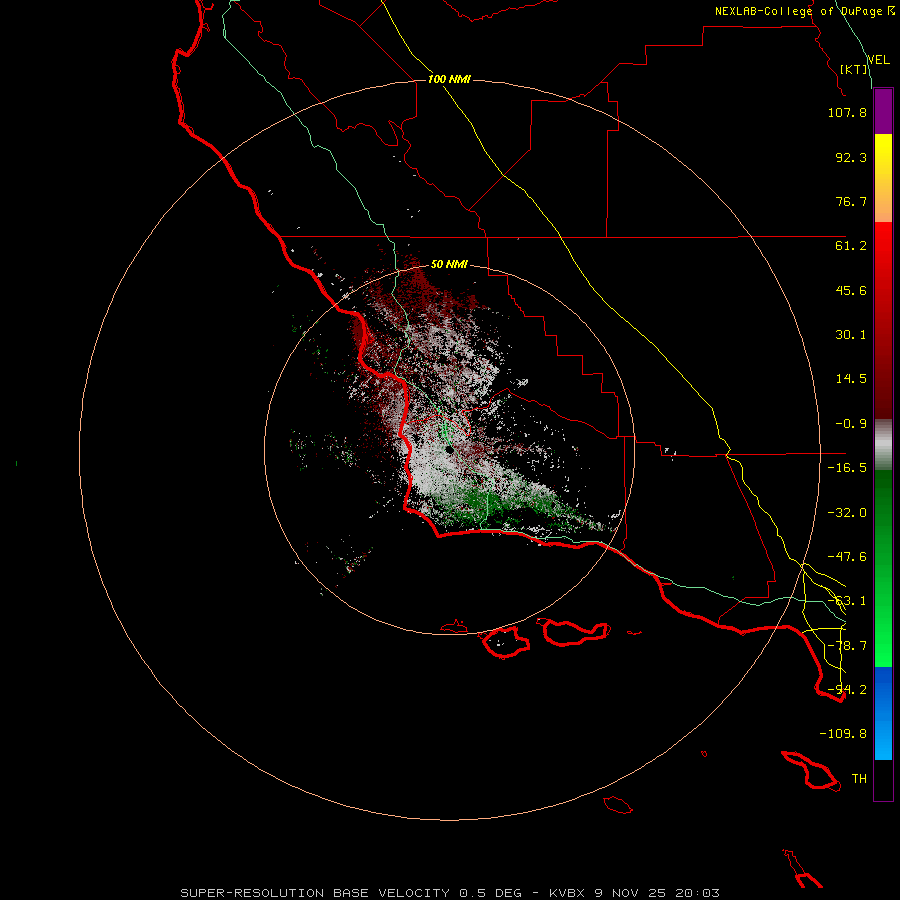Click the green segment of the color bar
This screenshot has width=900, height=900.
click(883, 568)
